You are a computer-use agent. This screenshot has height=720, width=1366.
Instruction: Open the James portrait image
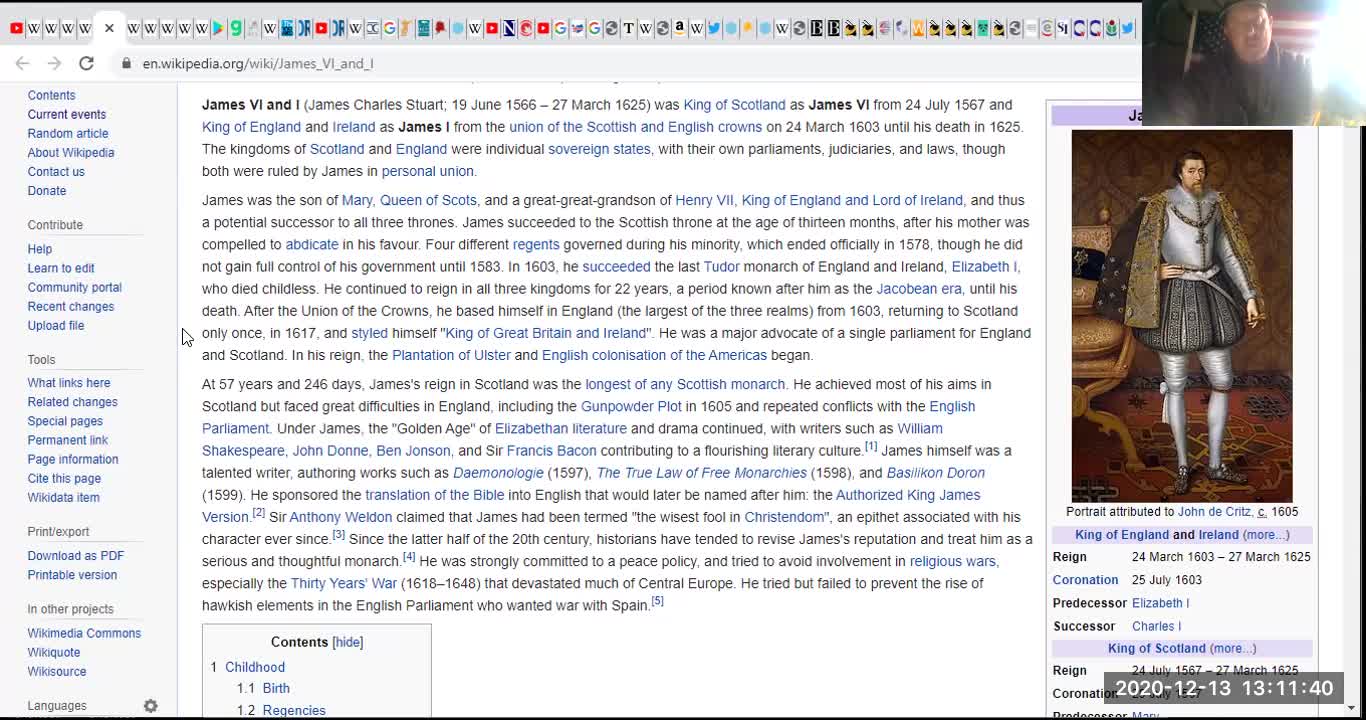tap(1182, 316)
